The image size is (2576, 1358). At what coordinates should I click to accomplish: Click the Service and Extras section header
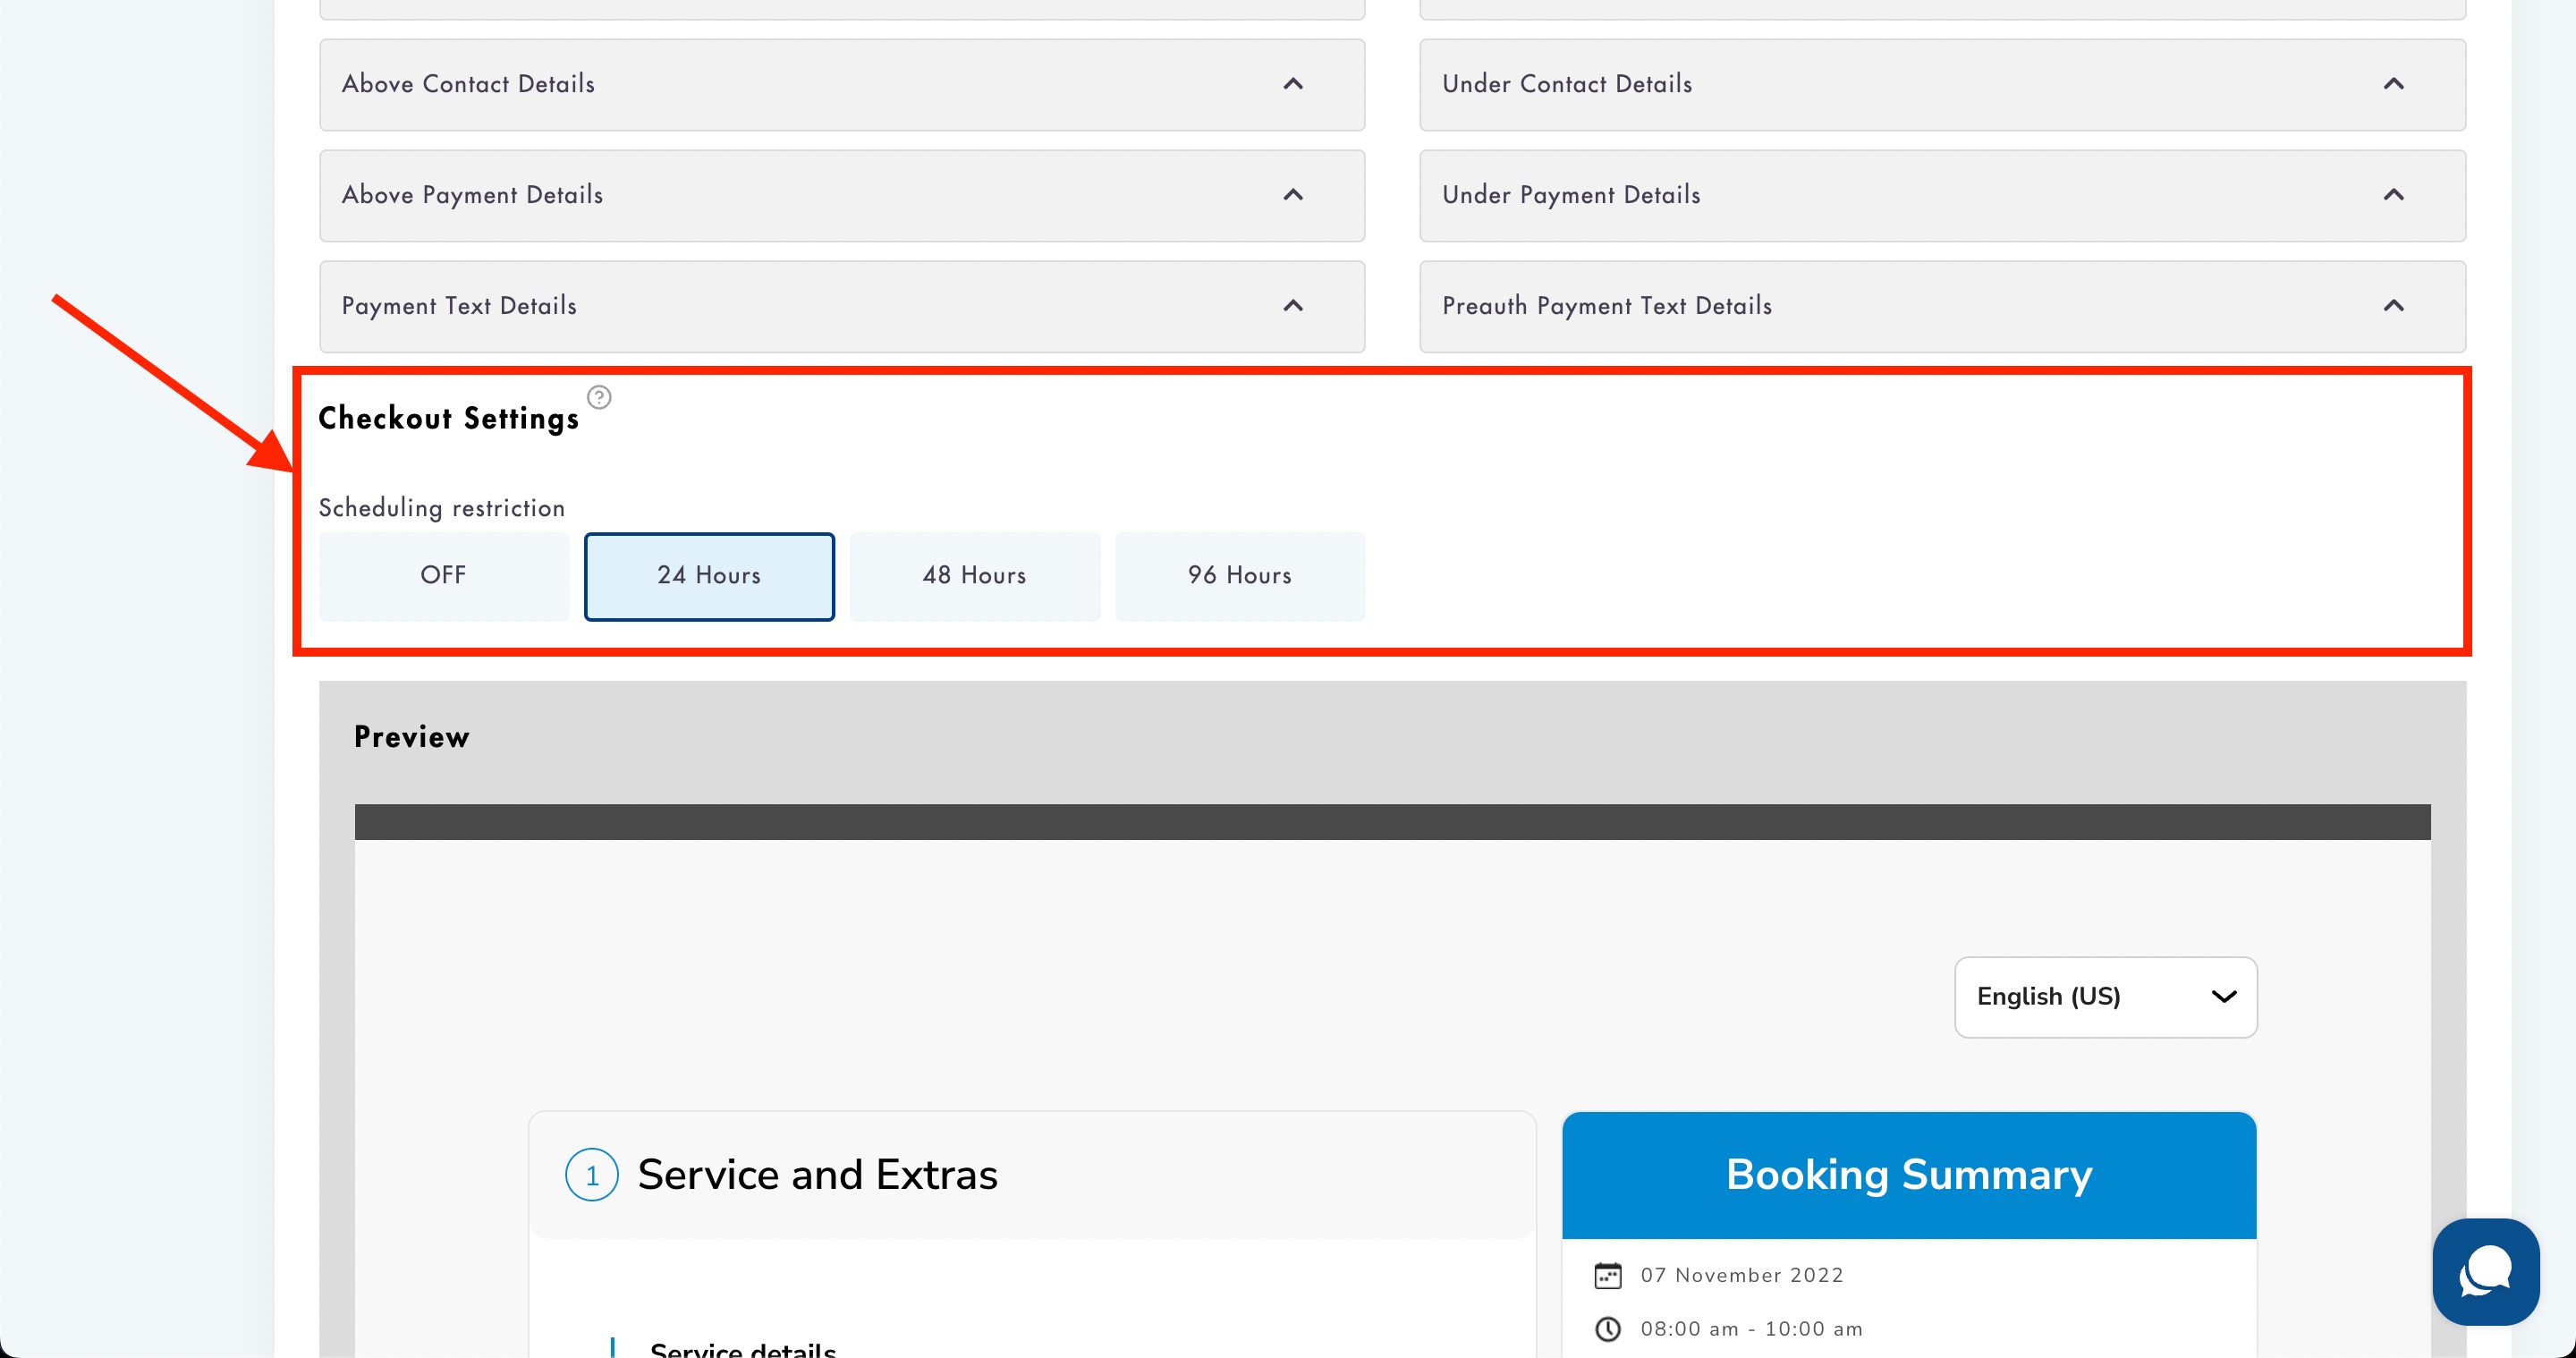1032,1175
